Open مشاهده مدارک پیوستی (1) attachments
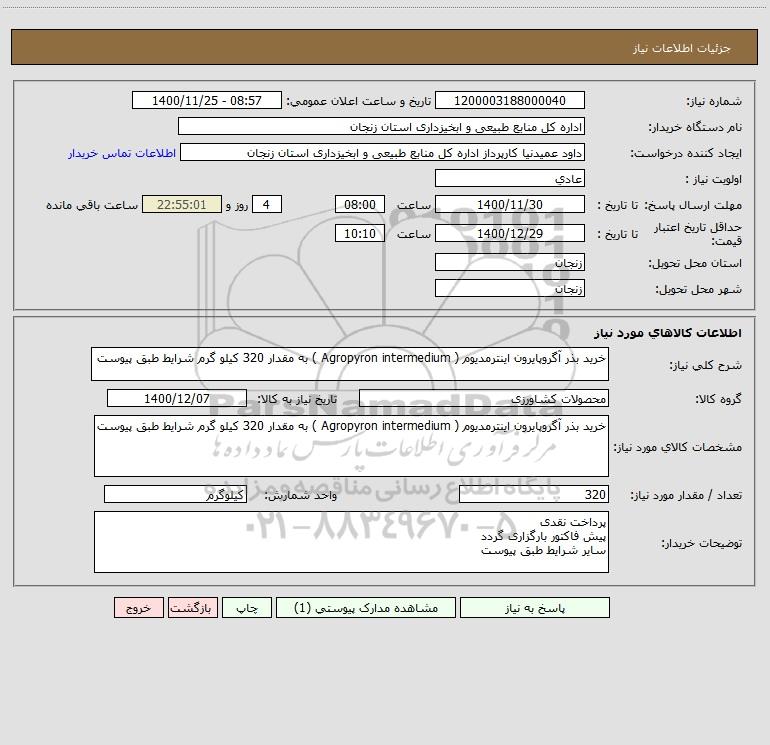 point(366,608)
